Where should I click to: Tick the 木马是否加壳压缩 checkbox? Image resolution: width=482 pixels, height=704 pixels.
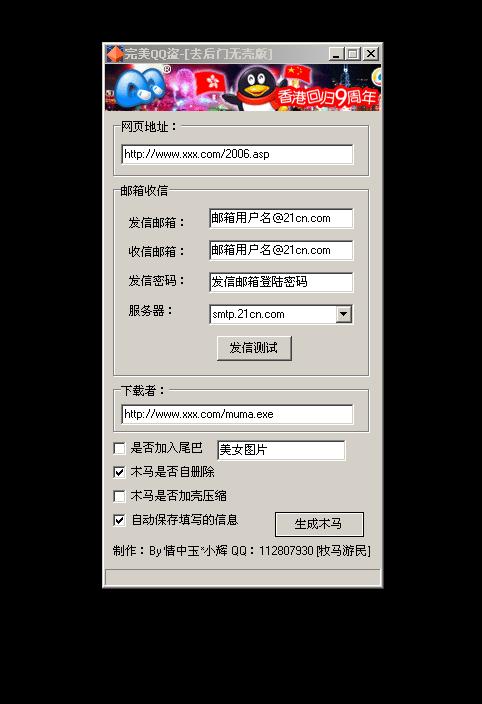(x=119, y=496)
